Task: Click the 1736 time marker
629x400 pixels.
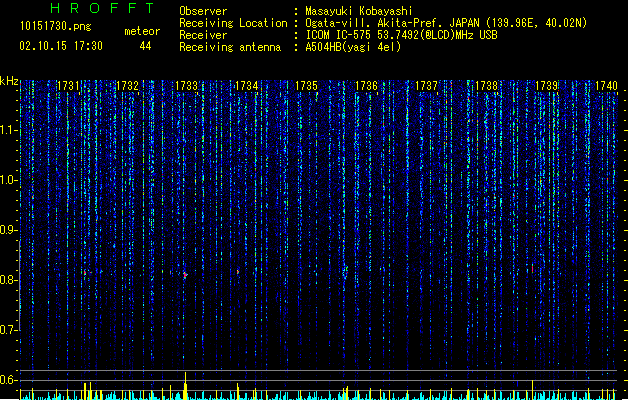Action: (x=366, y=86)
